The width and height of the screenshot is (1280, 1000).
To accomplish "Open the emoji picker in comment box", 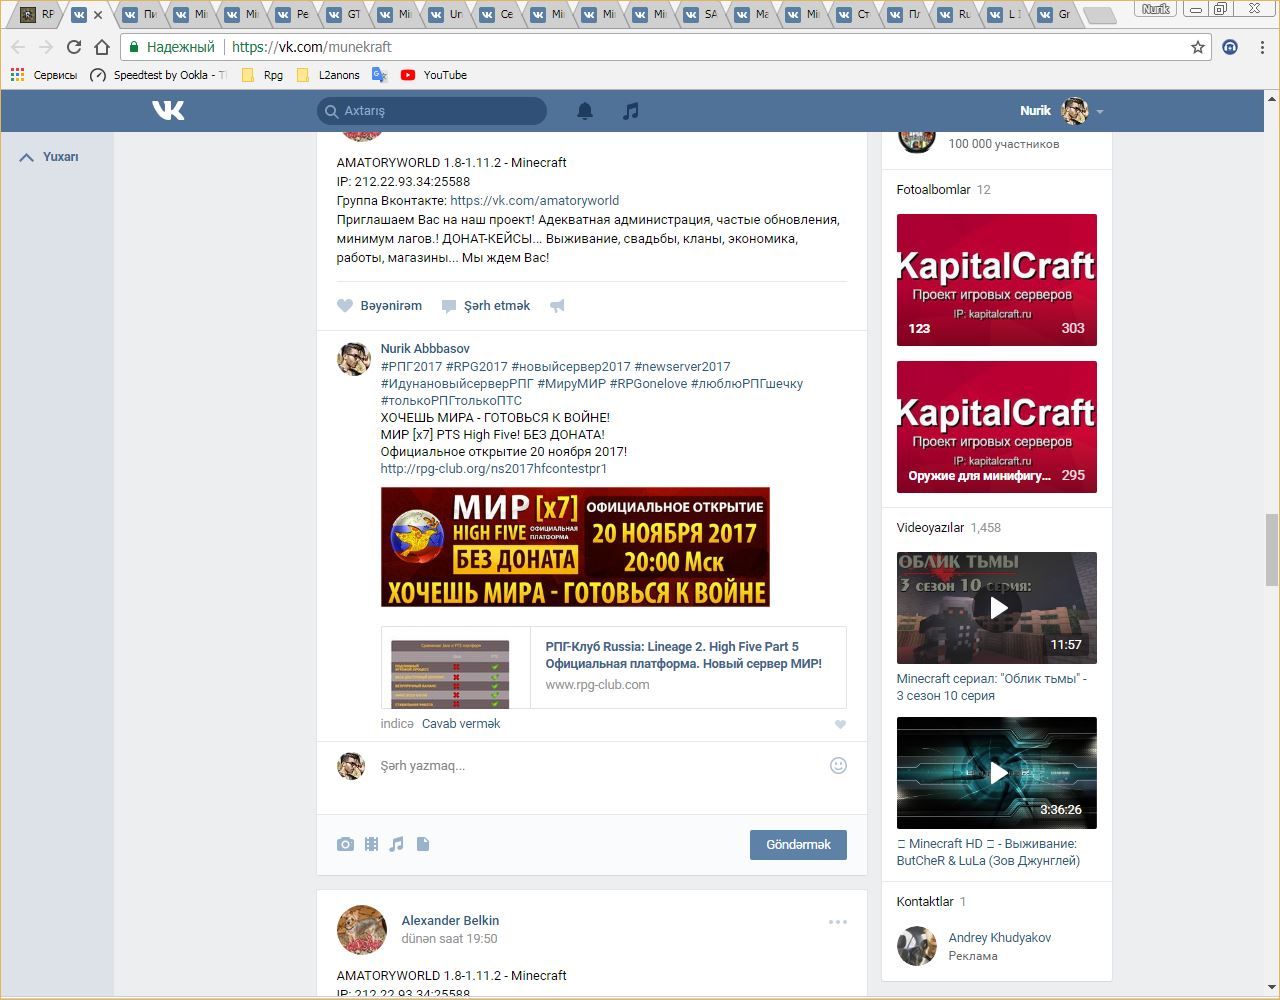I will click(838, 765).
